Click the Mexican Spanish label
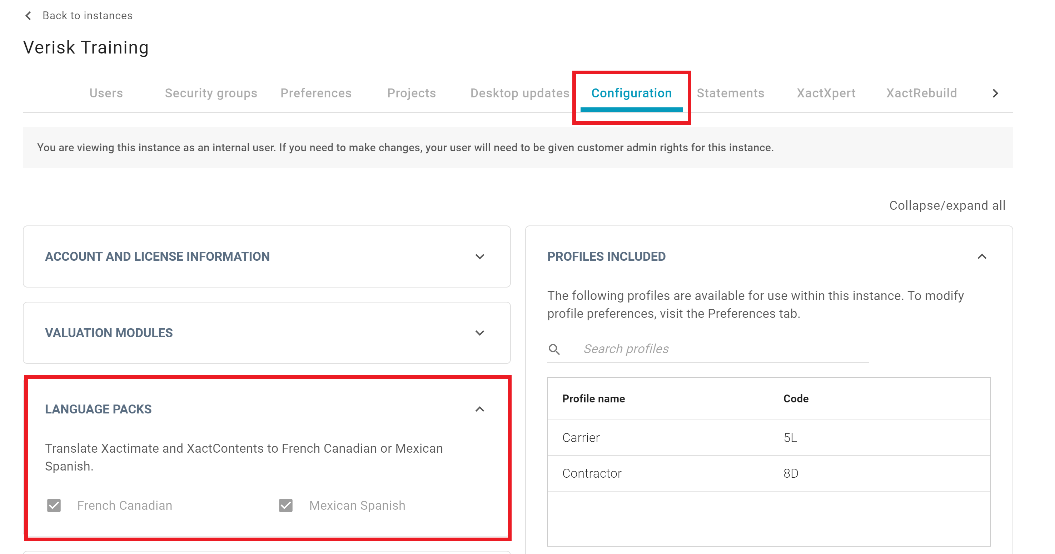Screen dimensions: 1055x554 click(x=357, y=506)
